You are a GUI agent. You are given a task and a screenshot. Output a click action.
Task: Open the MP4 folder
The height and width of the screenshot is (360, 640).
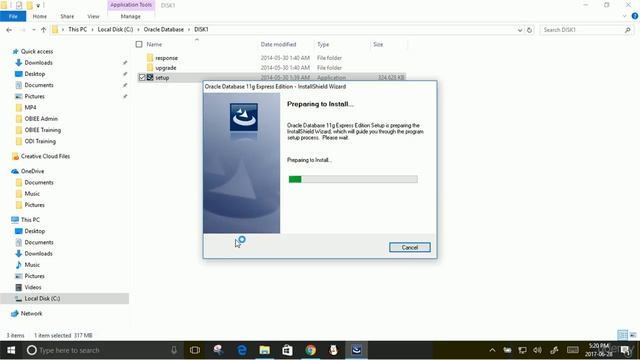pos(30,107)
